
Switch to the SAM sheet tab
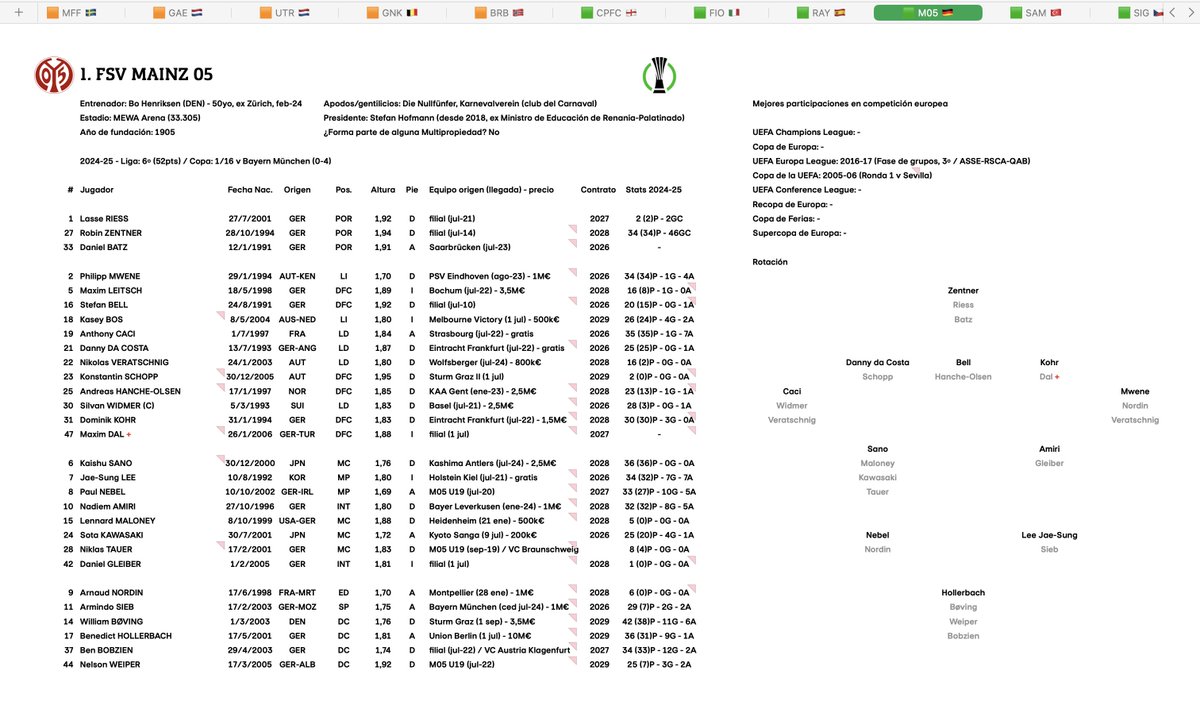click(1036, 13)
